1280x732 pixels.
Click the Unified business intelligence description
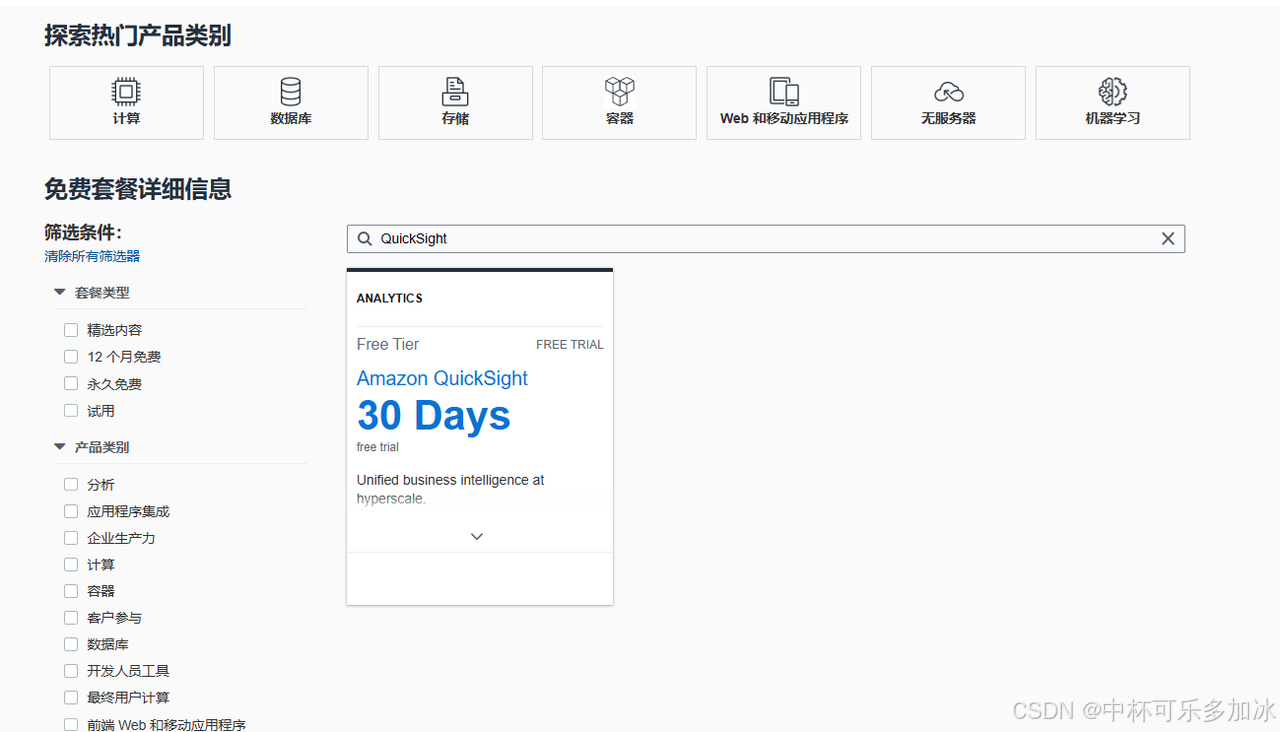tap(451, 489)
